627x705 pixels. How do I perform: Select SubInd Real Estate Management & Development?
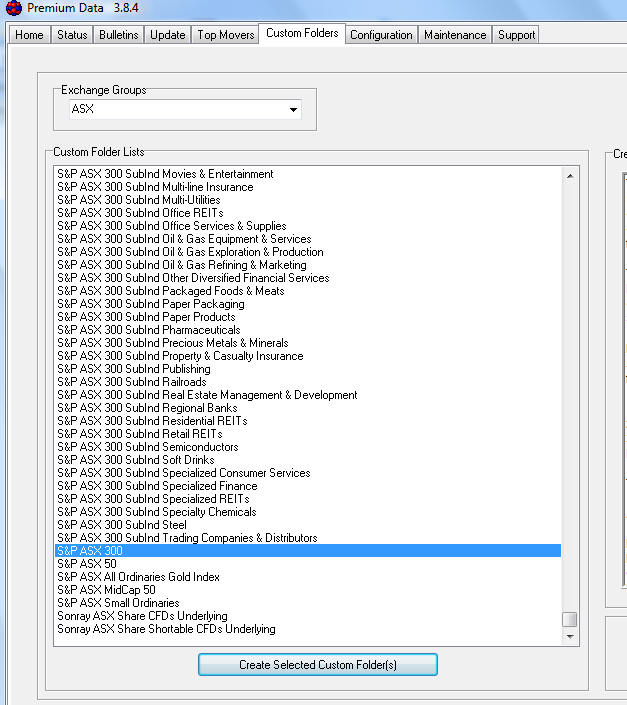click(308, 395)
